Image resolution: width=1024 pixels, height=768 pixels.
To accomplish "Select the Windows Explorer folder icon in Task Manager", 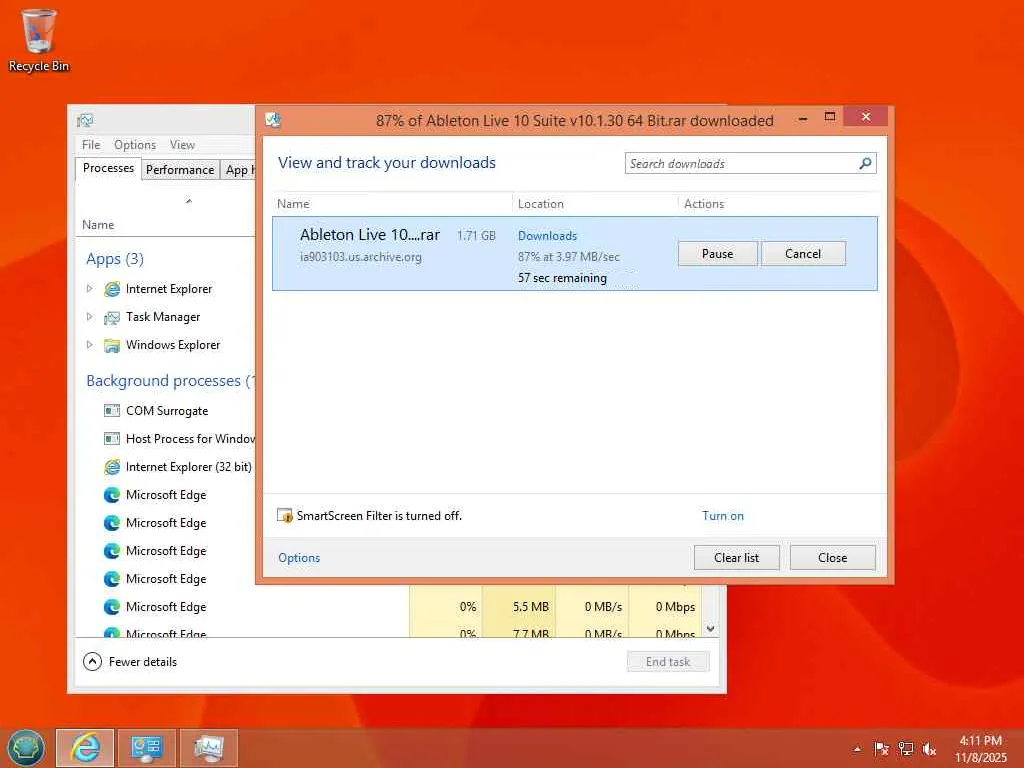I will (112, 345).
